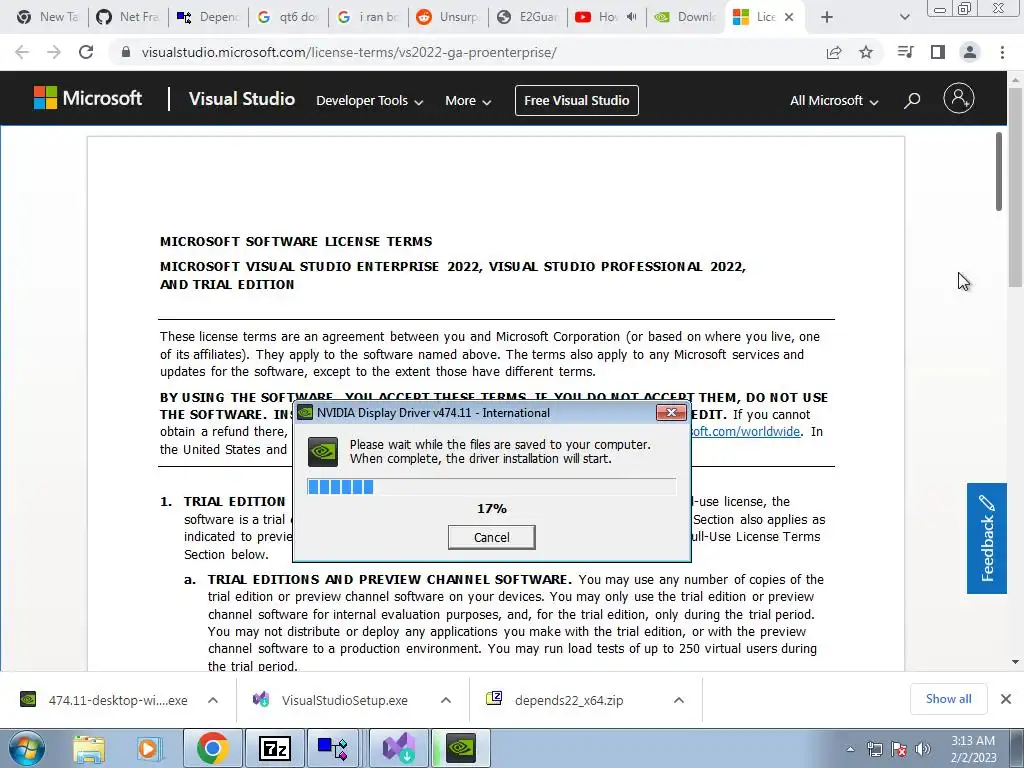The width and height of the screenshot is (1024, 768).
Task: View site information lock icon
Action: point(126,52)
